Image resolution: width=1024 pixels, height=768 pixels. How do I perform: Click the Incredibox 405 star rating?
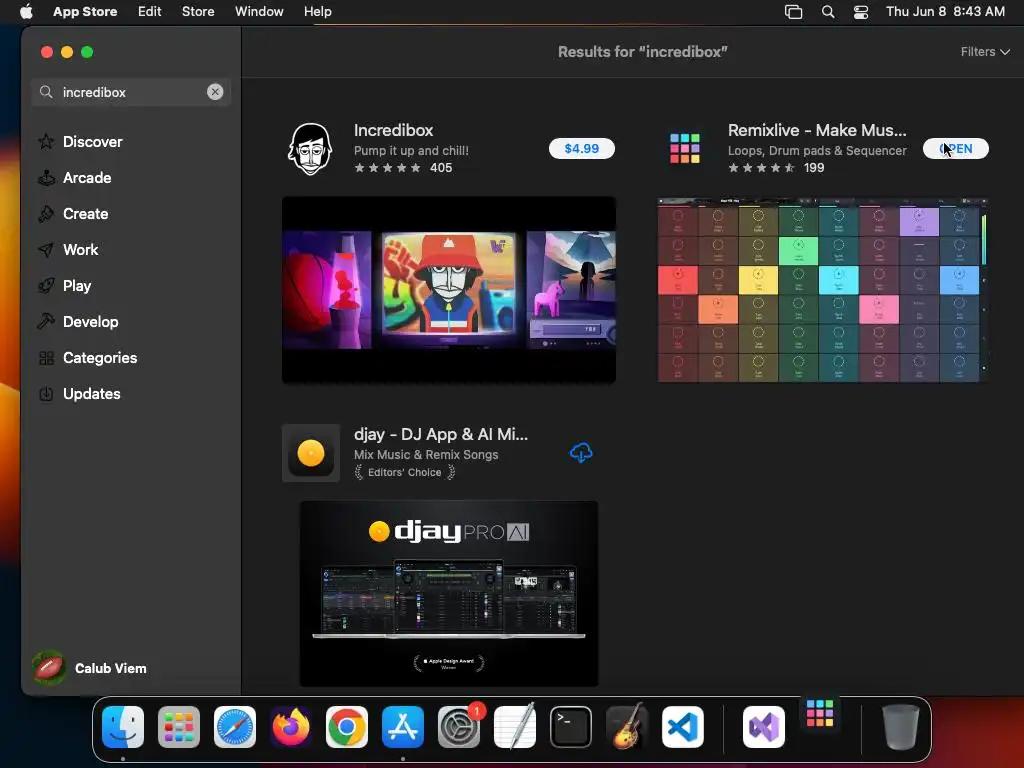[403, 168]
